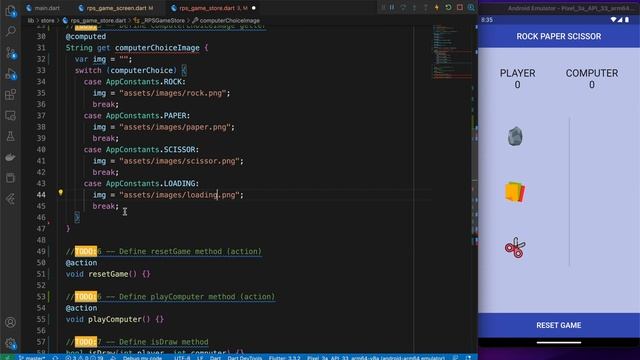
Task: Tap the scissor image in emulator
Action: [515, 248]
